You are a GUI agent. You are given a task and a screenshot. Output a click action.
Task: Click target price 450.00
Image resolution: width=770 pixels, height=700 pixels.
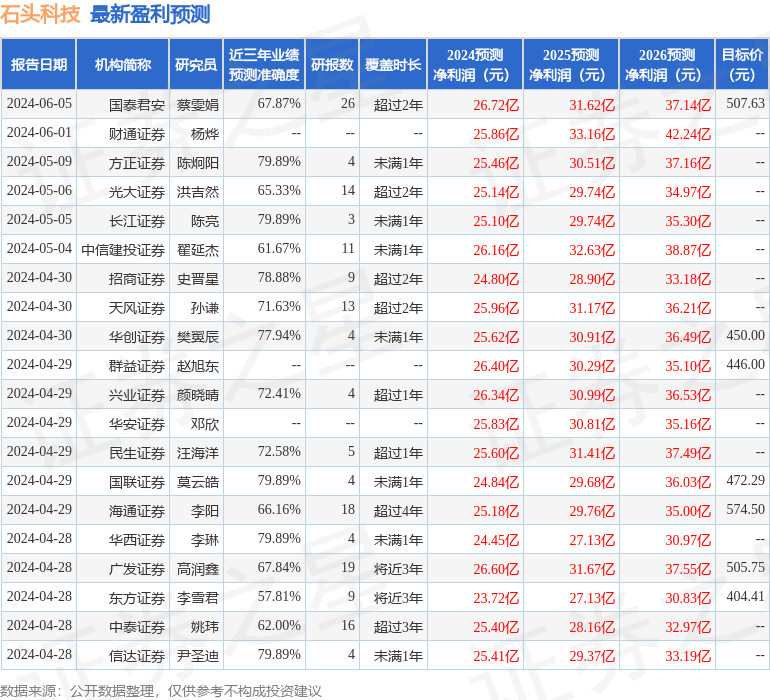click(745, 336)
